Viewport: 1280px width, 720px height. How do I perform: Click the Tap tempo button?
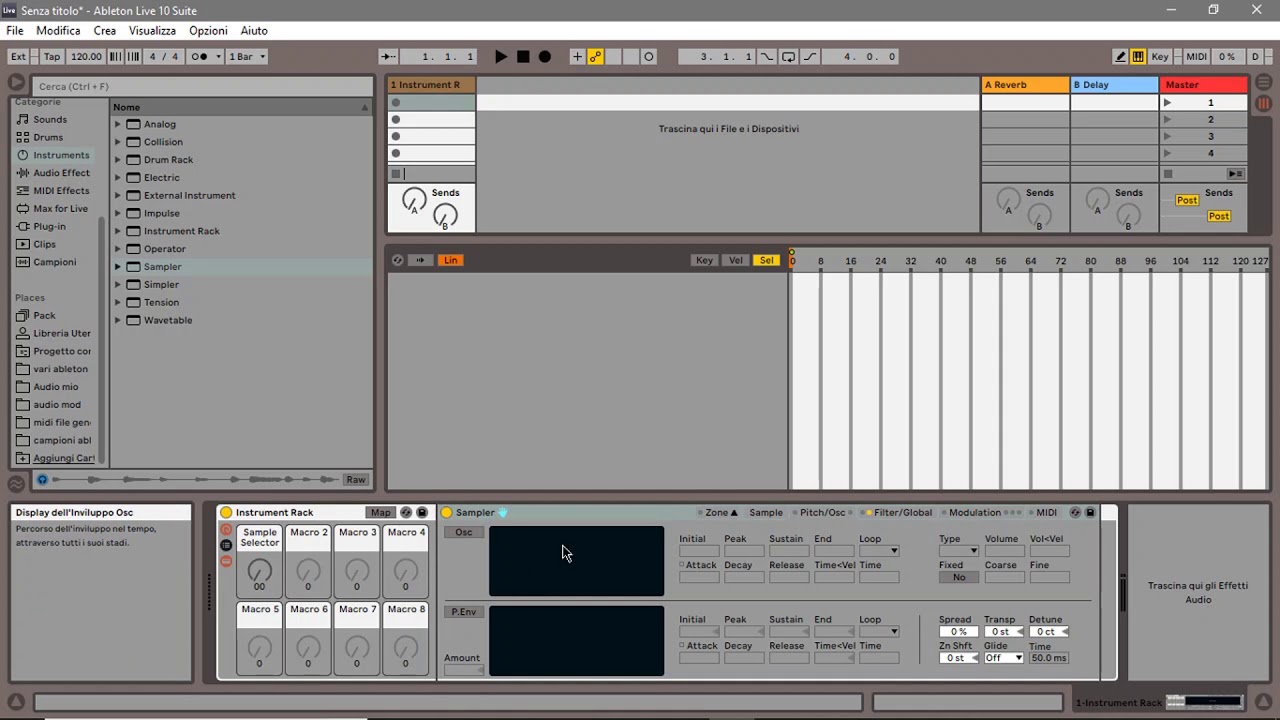pyautogui.click(x=52, y=57)
